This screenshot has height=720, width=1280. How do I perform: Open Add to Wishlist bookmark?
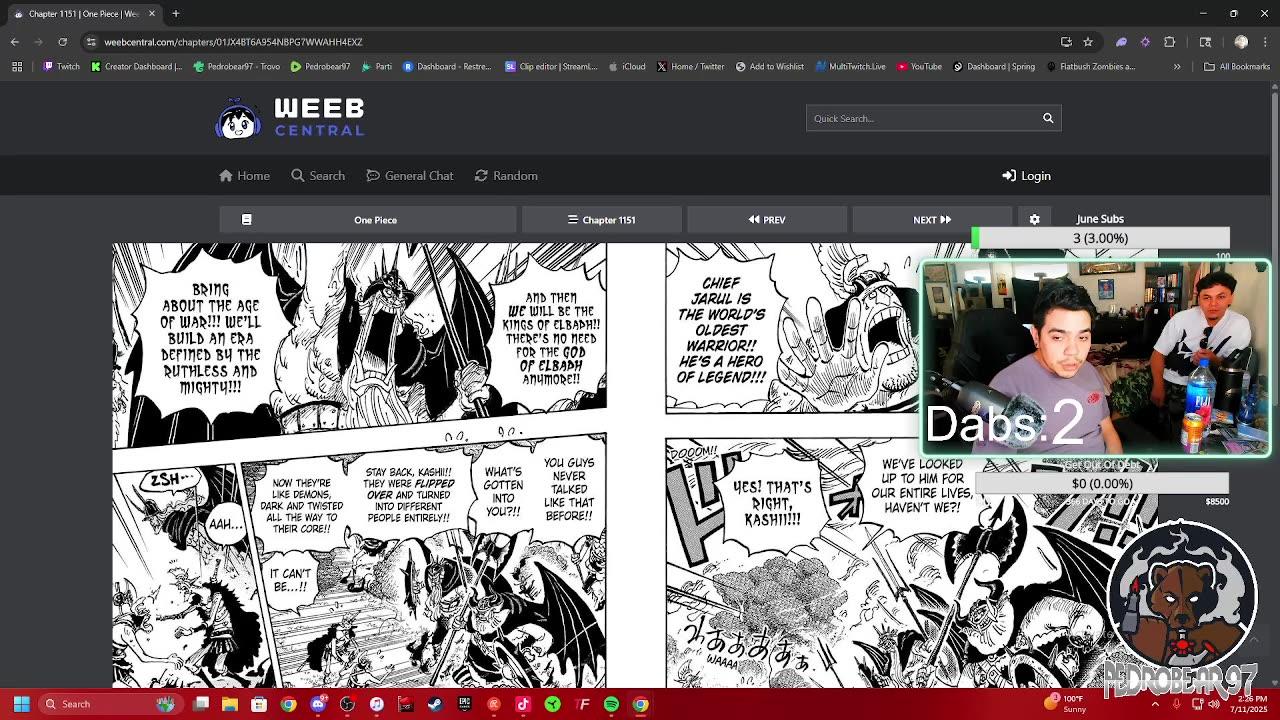pyautogui.click(x=769, y=67)
